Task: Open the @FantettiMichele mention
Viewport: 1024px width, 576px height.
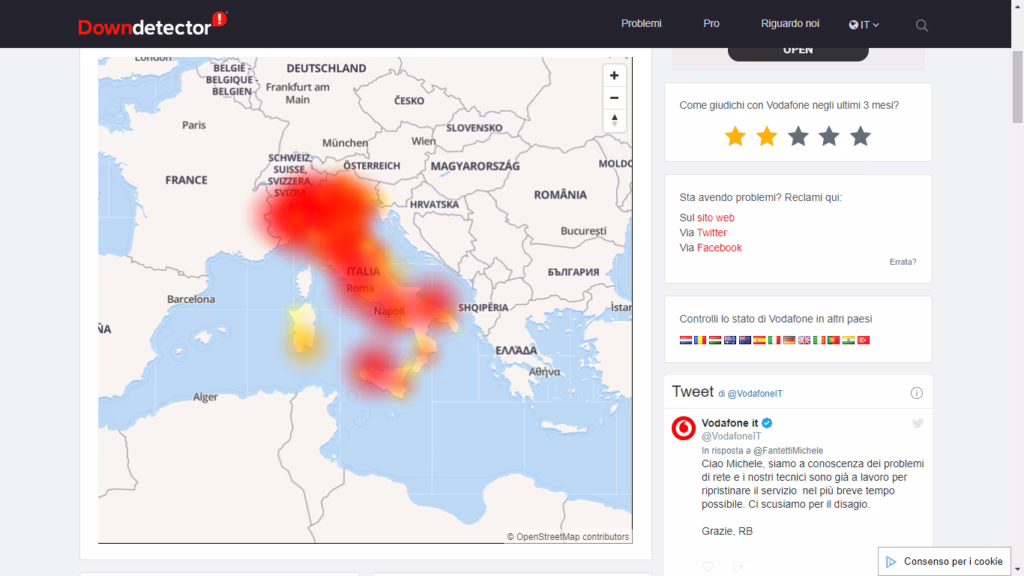Action: coord(788,451)
